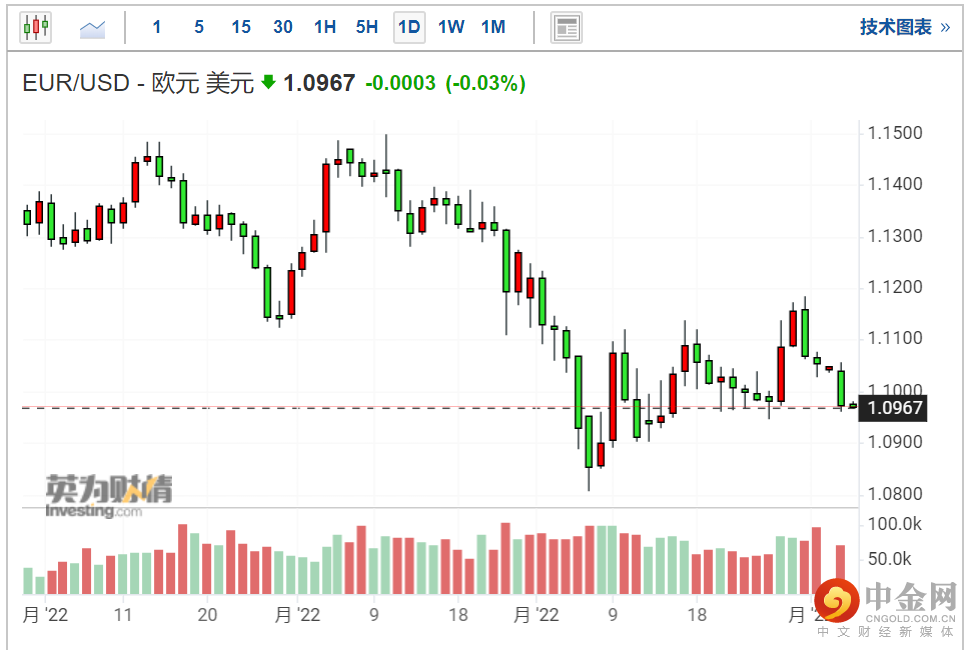The height and width of the screenshot is (650, 971).
Task: Click the -0.03% percentage change text
Action: (x=485, y=83)
